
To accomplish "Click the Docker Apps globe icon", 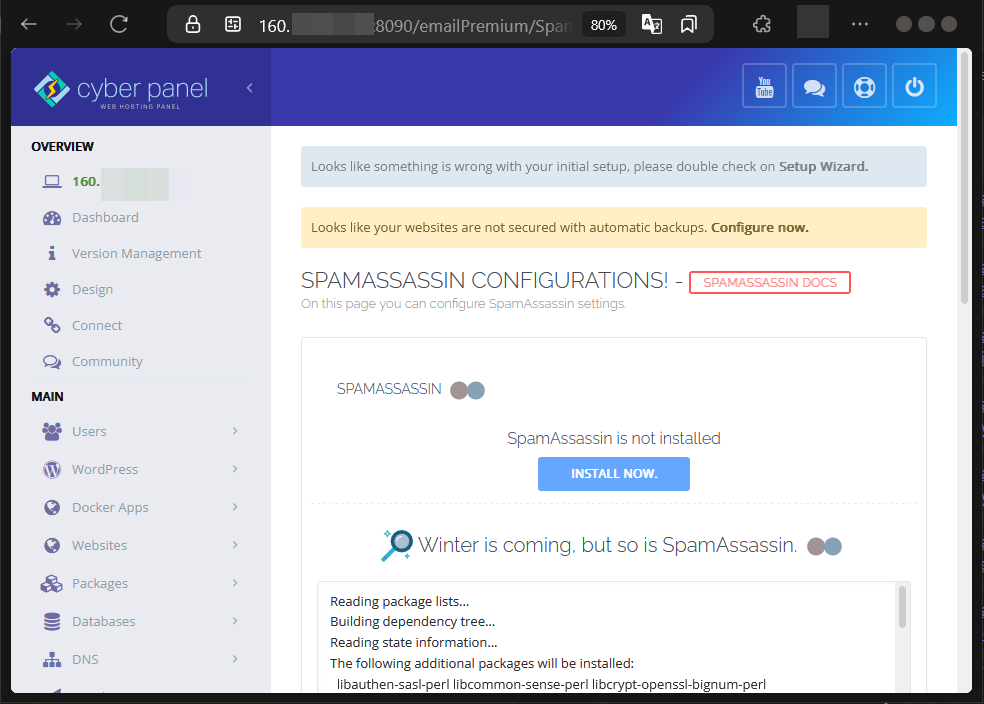I will click(x=52, y=507).
